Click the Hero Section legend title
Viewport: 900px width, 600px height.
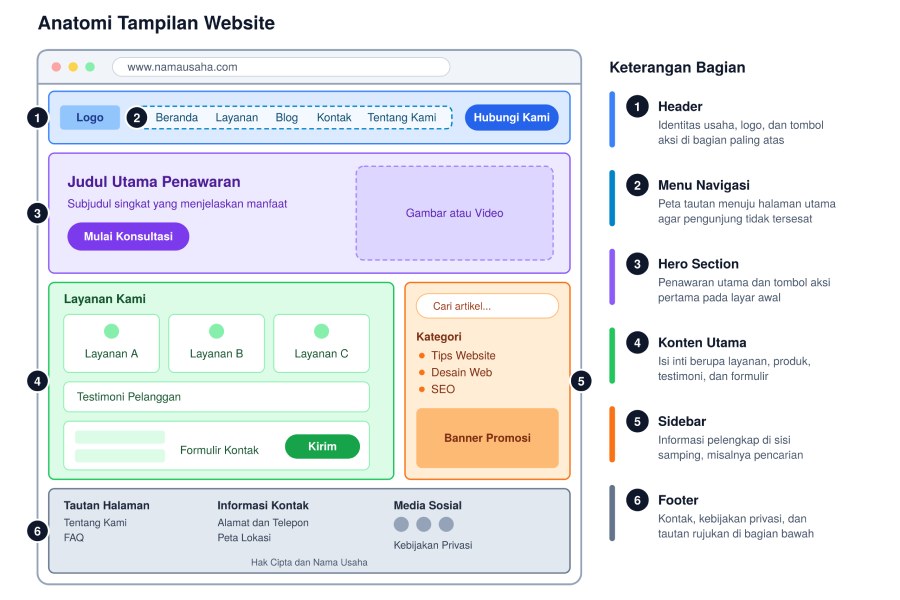698,264
